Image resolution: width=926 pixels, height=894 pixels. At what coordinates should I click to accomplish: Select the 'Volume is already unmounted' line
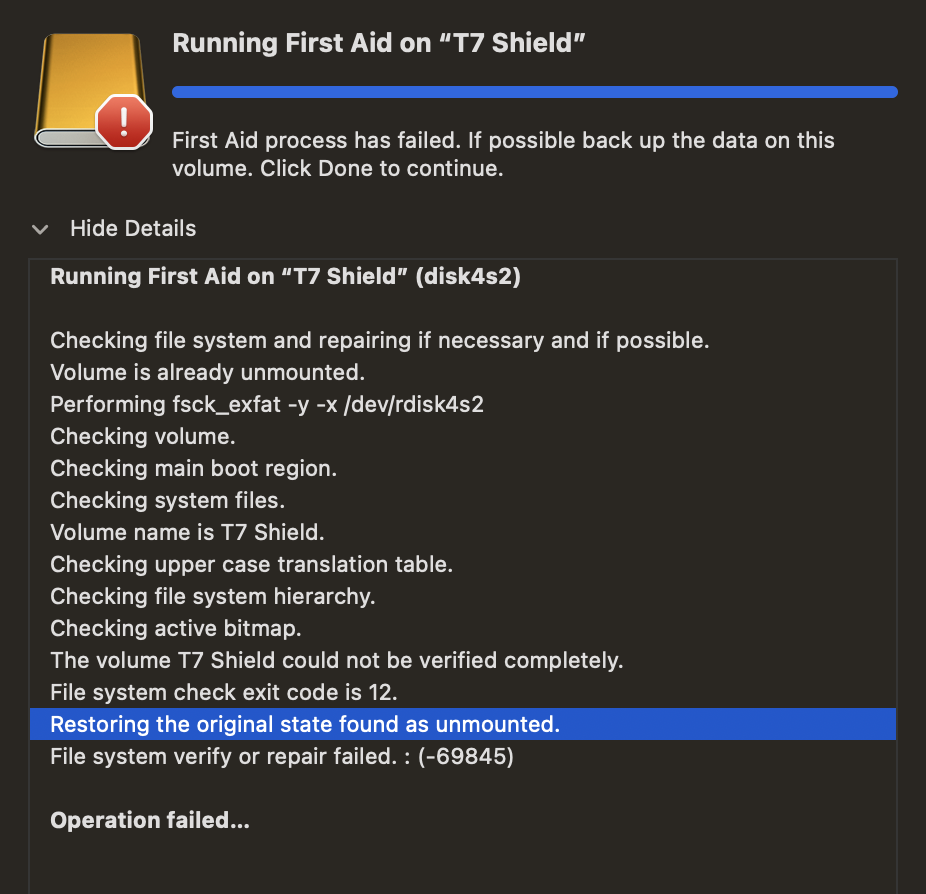207,372
